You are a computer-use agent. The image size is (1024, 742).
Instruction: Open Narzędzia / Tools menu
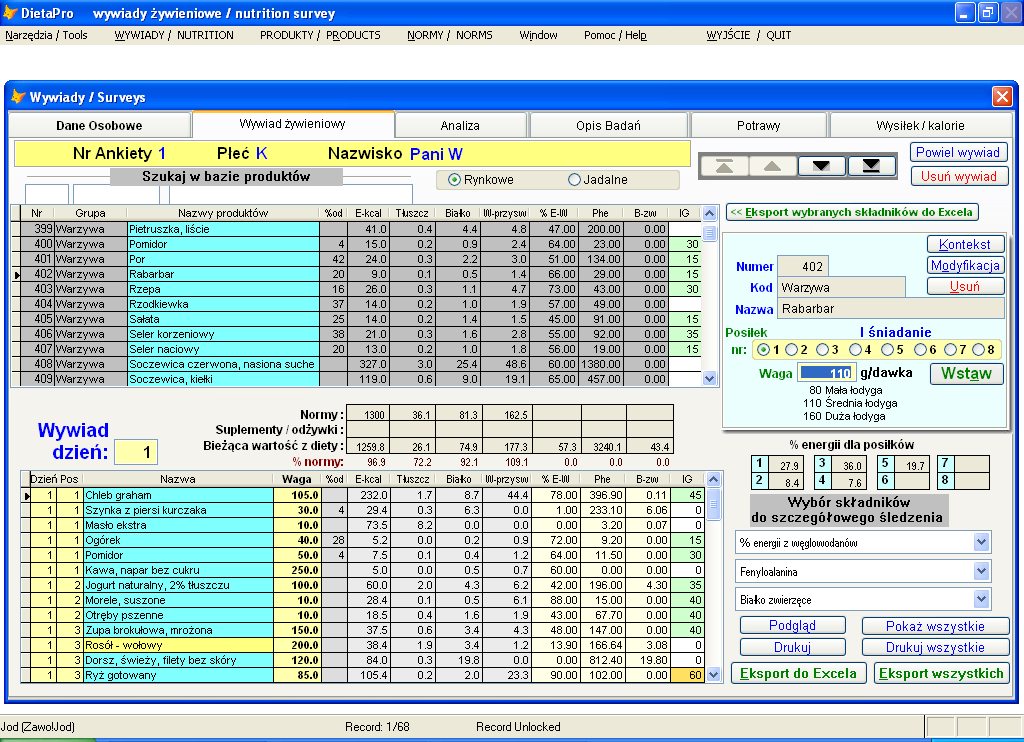coord(46,35)
